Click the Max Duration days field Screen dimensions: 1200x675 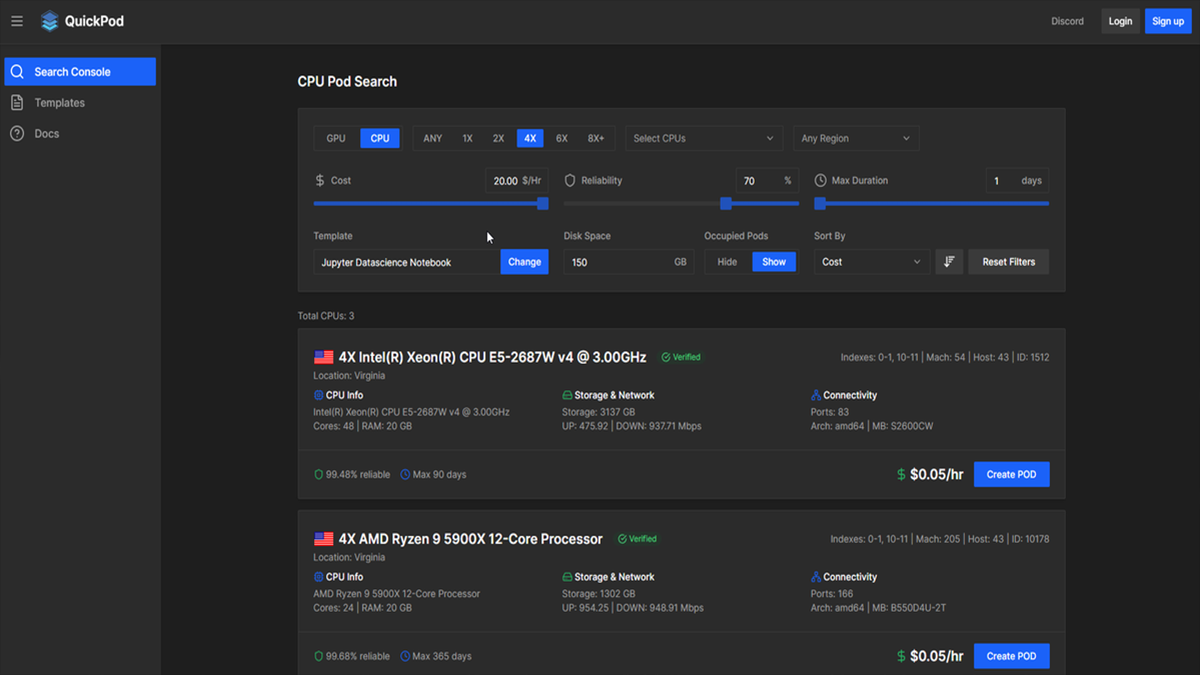(1017, 181)
